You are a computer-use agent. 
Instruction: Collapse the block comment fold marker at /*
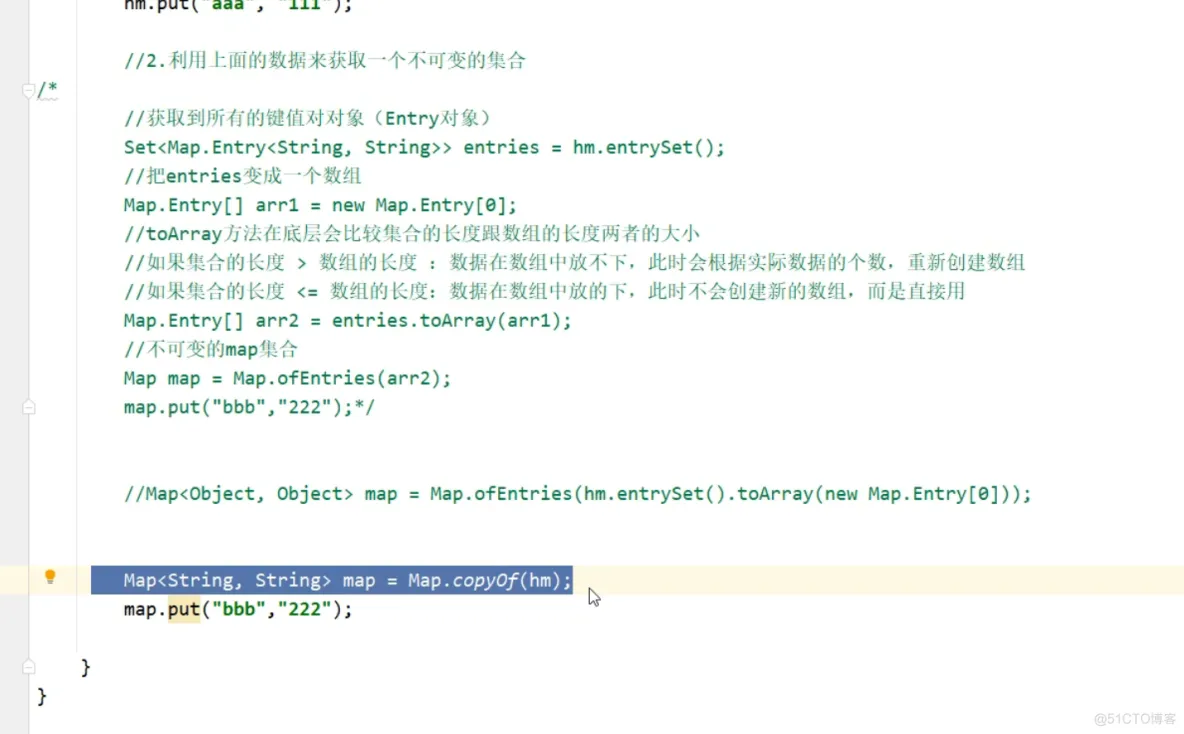28,91
